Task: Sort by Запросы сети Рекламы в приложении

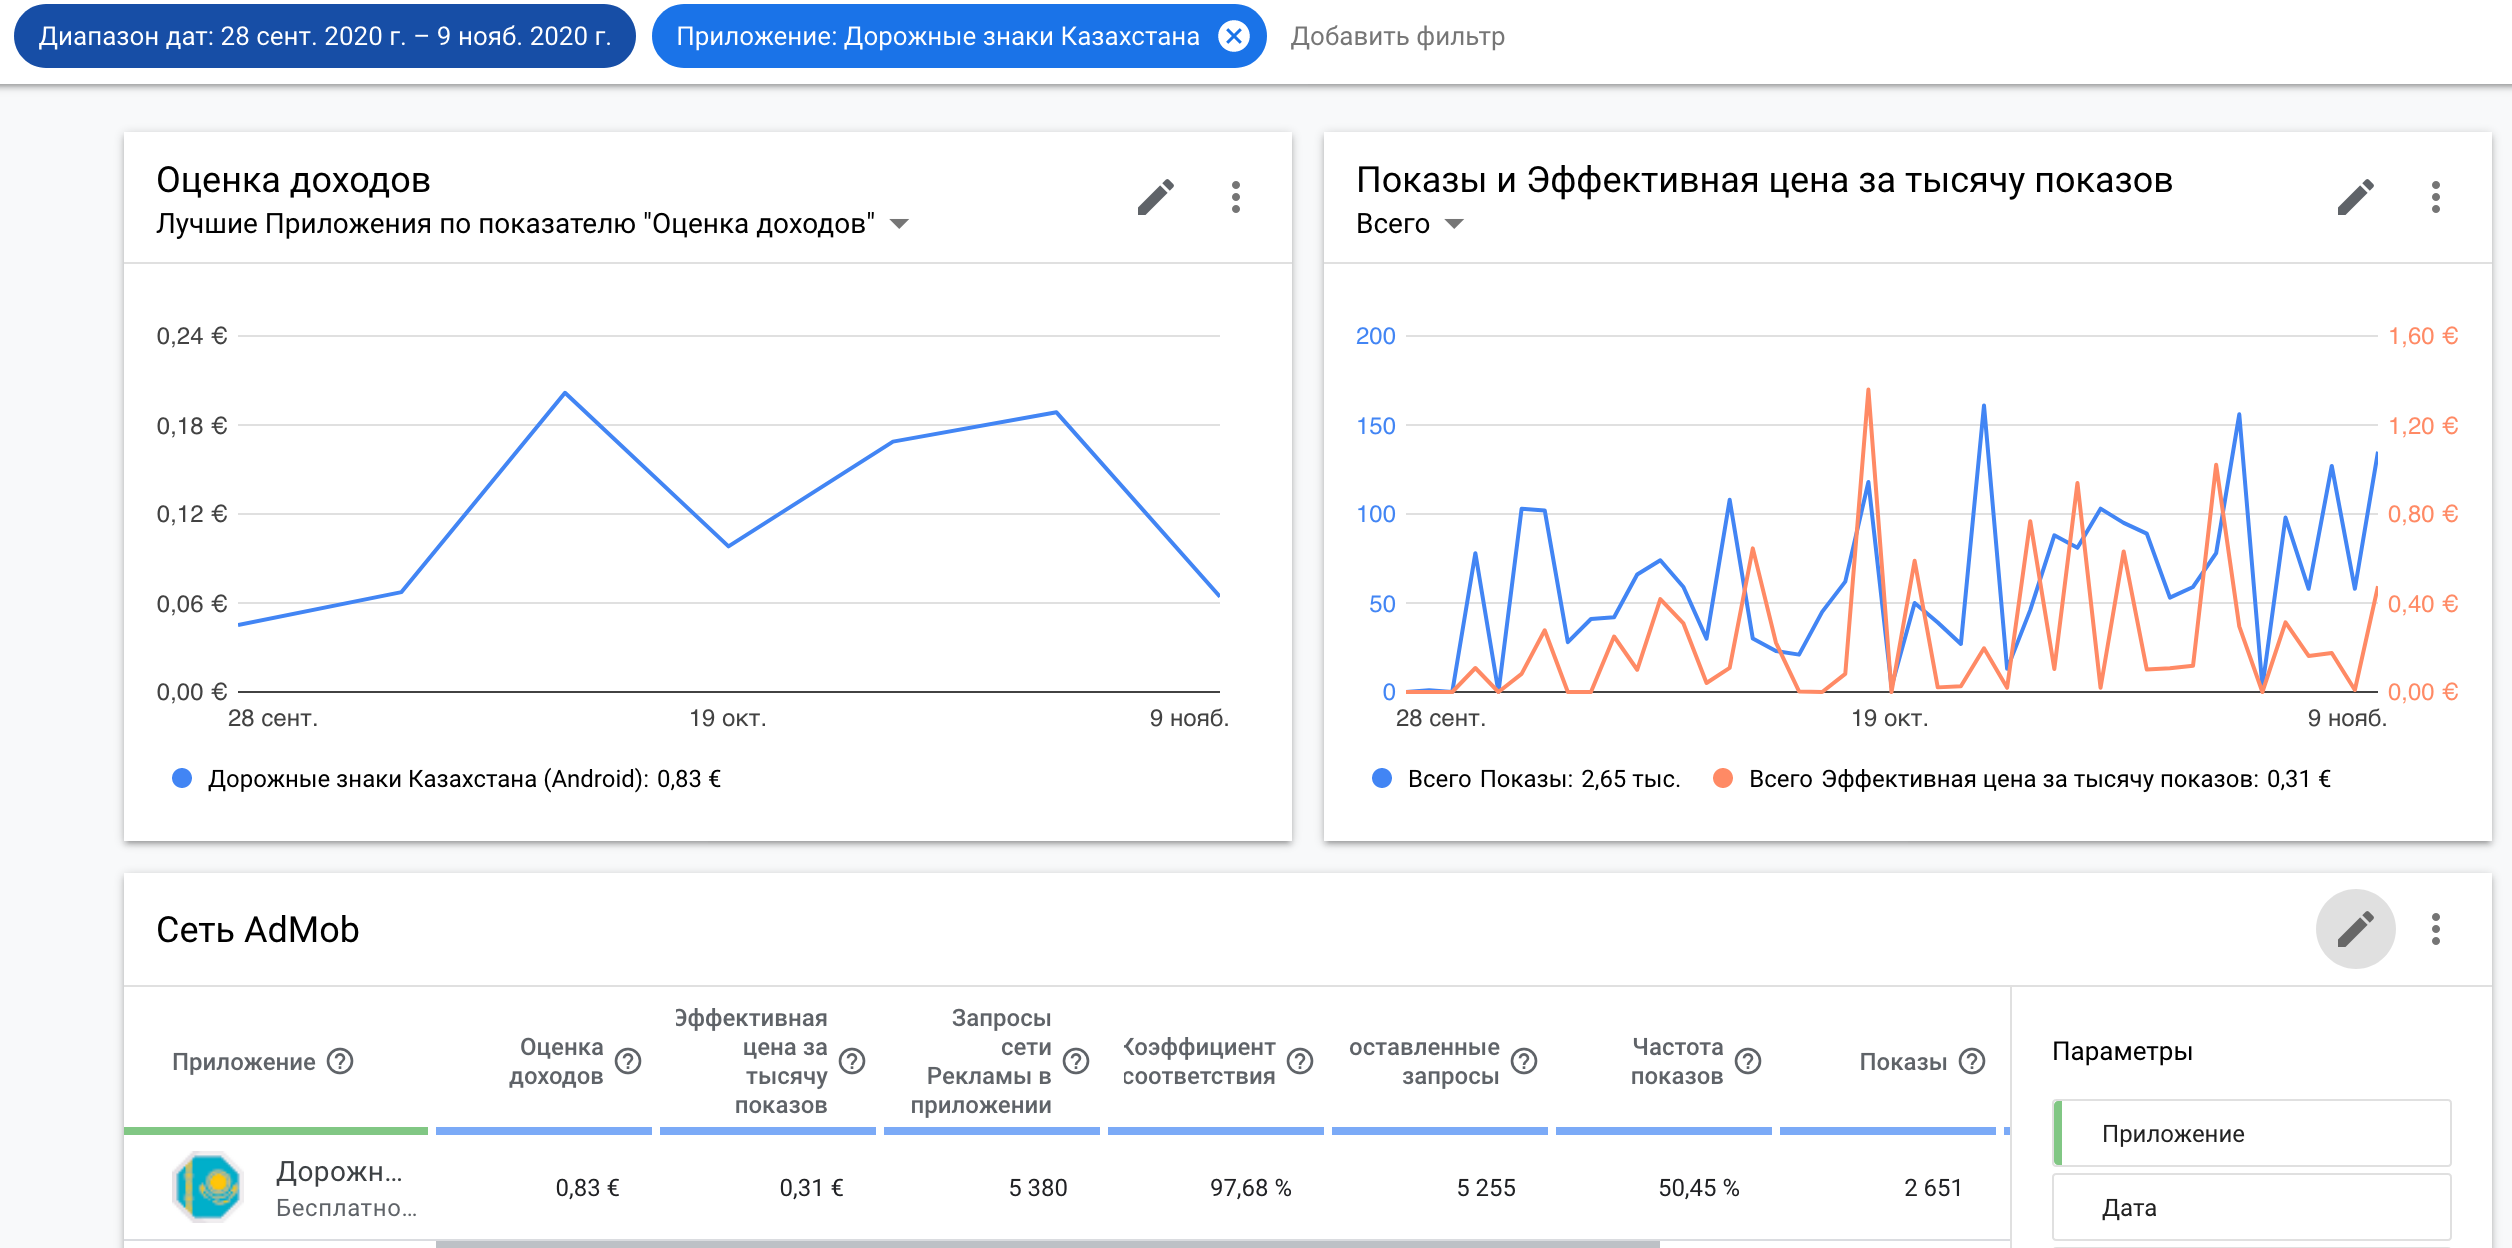Action: (981, 1062)
